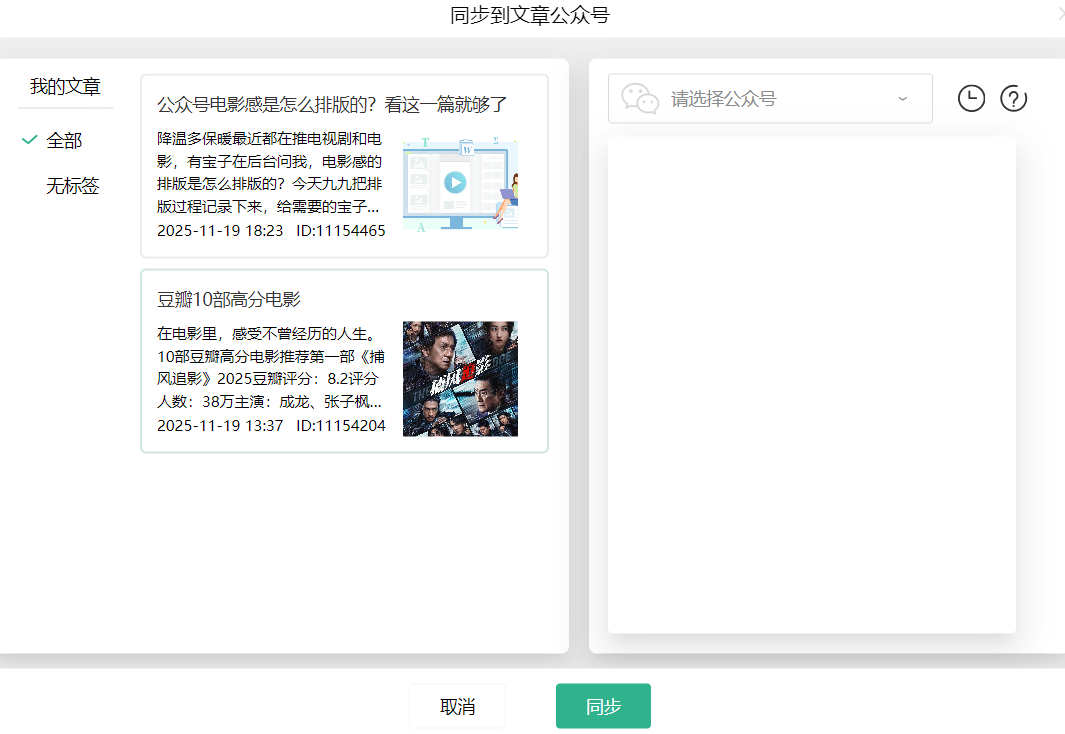1065x734 pixels.
Task: Expand the 请选择公众号 dropdown arrow
Action: point(902,98)
